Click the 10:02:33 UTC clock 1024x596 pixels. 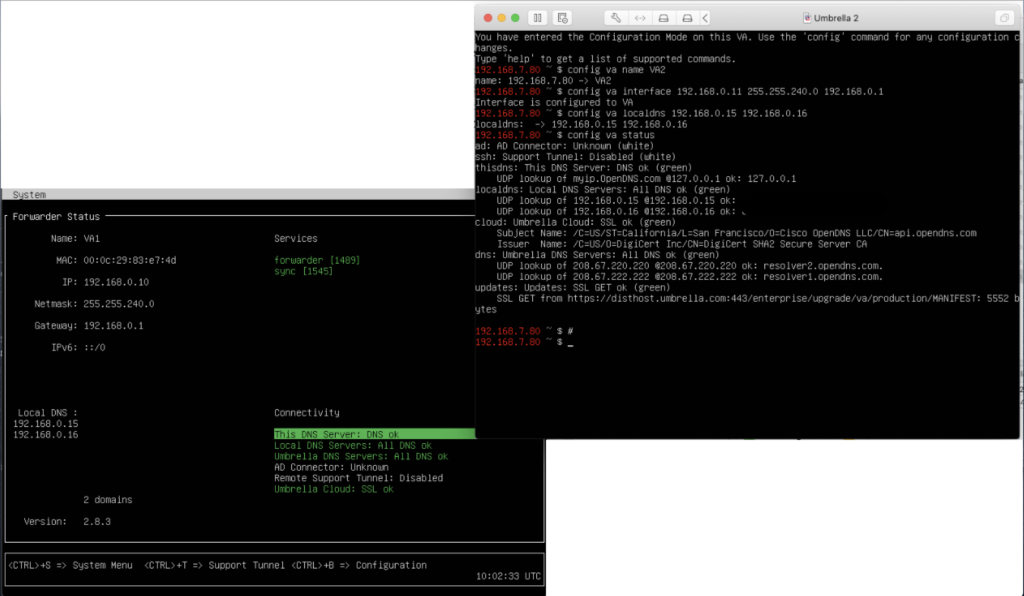click(508, 576)
